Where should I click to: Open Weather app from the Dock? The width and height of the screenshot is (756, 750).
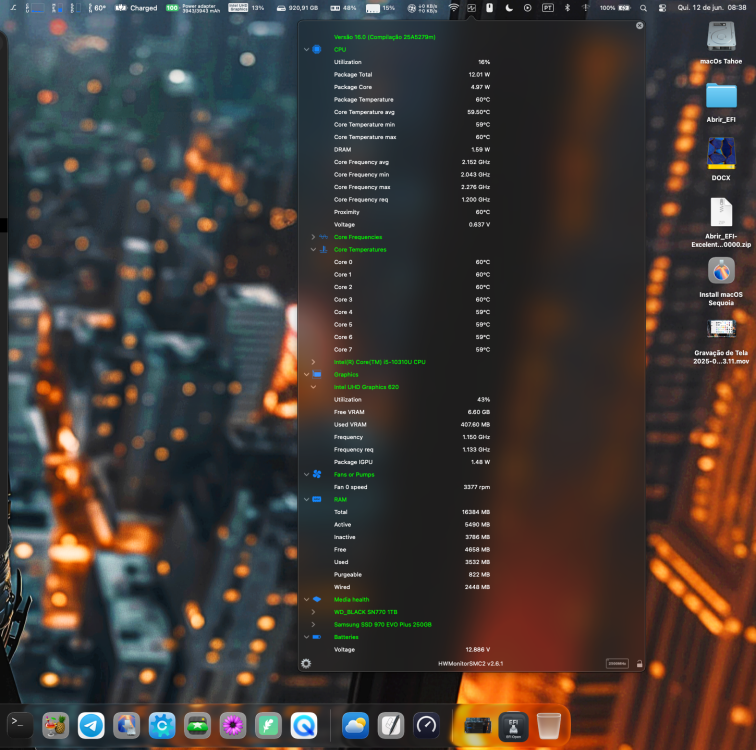coord(355,725)
